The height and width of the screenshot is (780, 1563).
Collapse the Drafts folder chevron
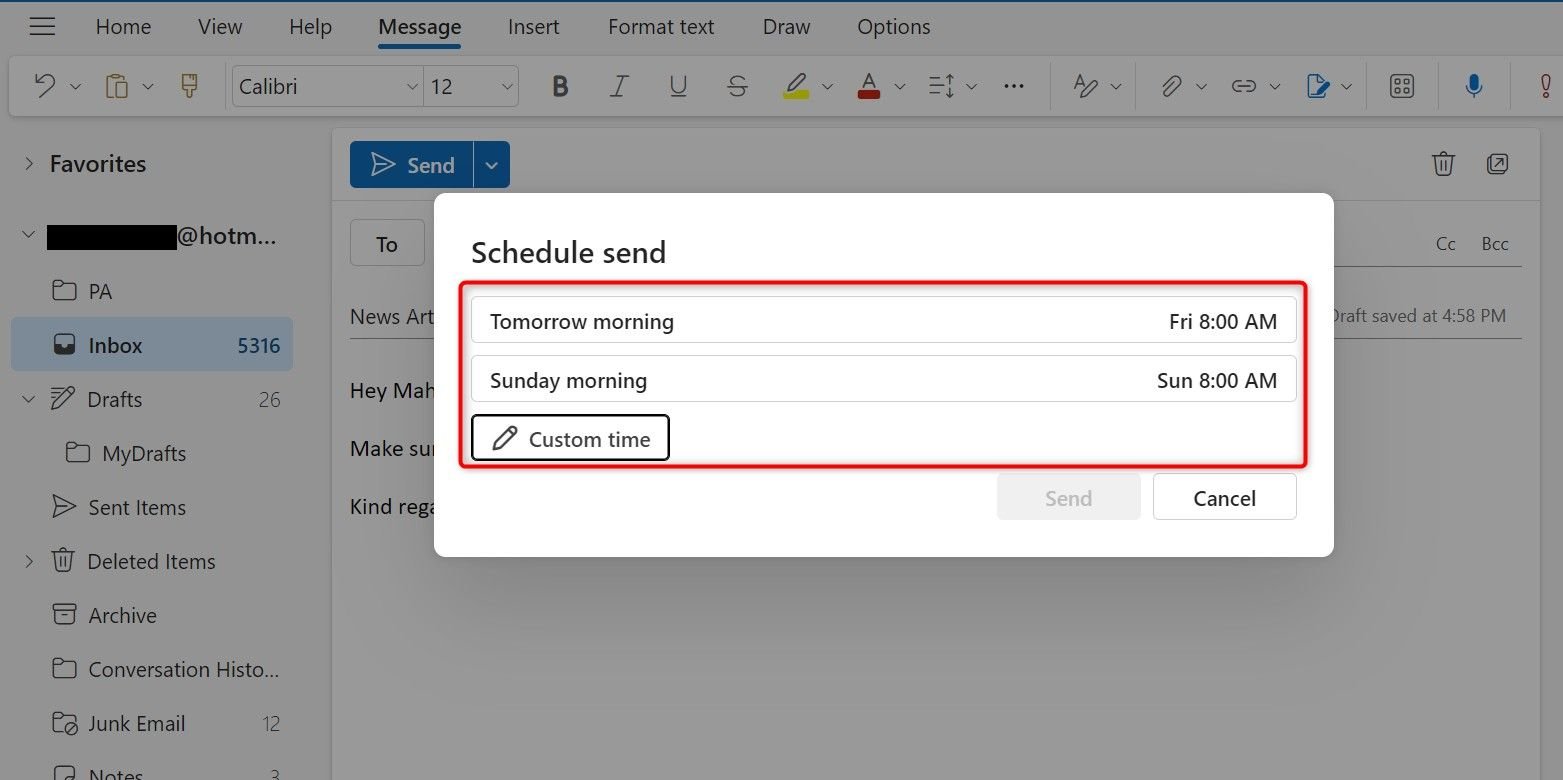click(x=29, y=399)
